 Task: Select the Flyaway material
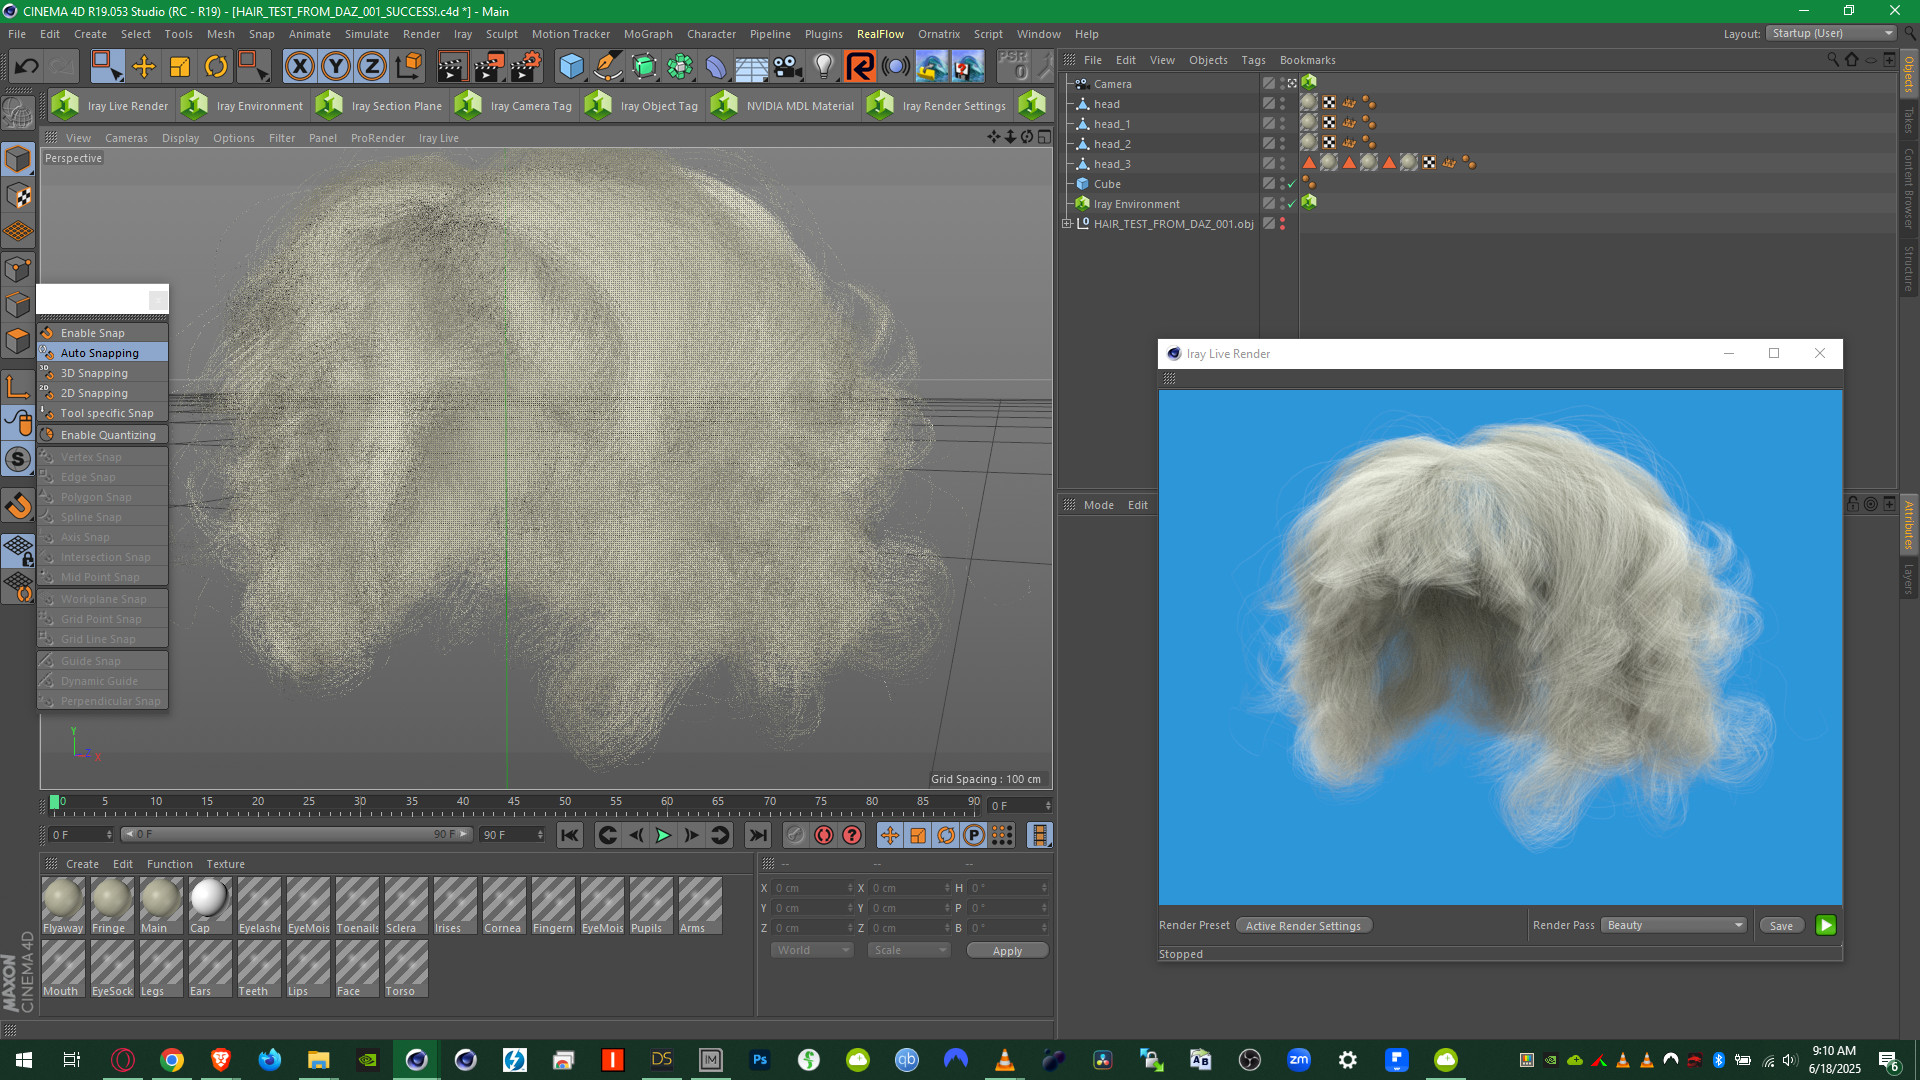(63, 906)
